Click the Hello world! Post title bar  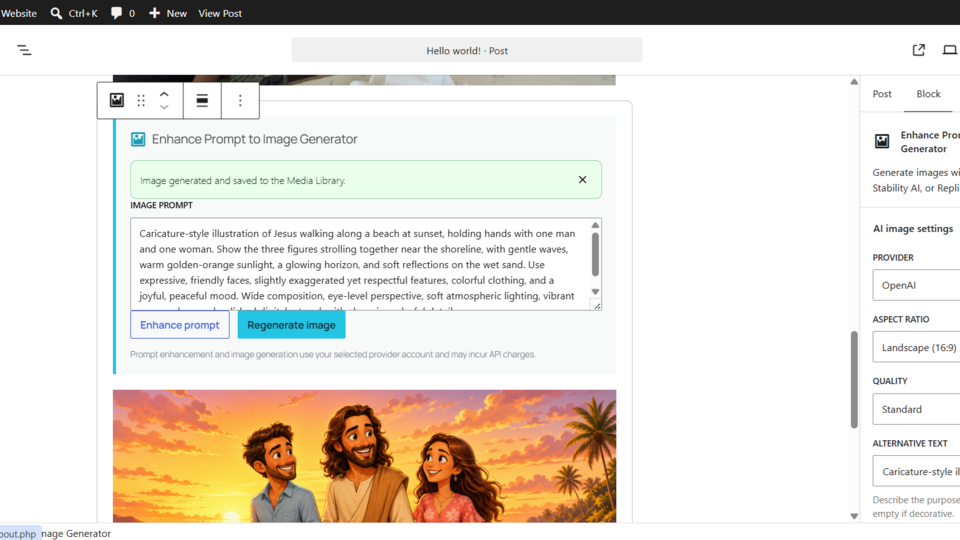point(467,50)
